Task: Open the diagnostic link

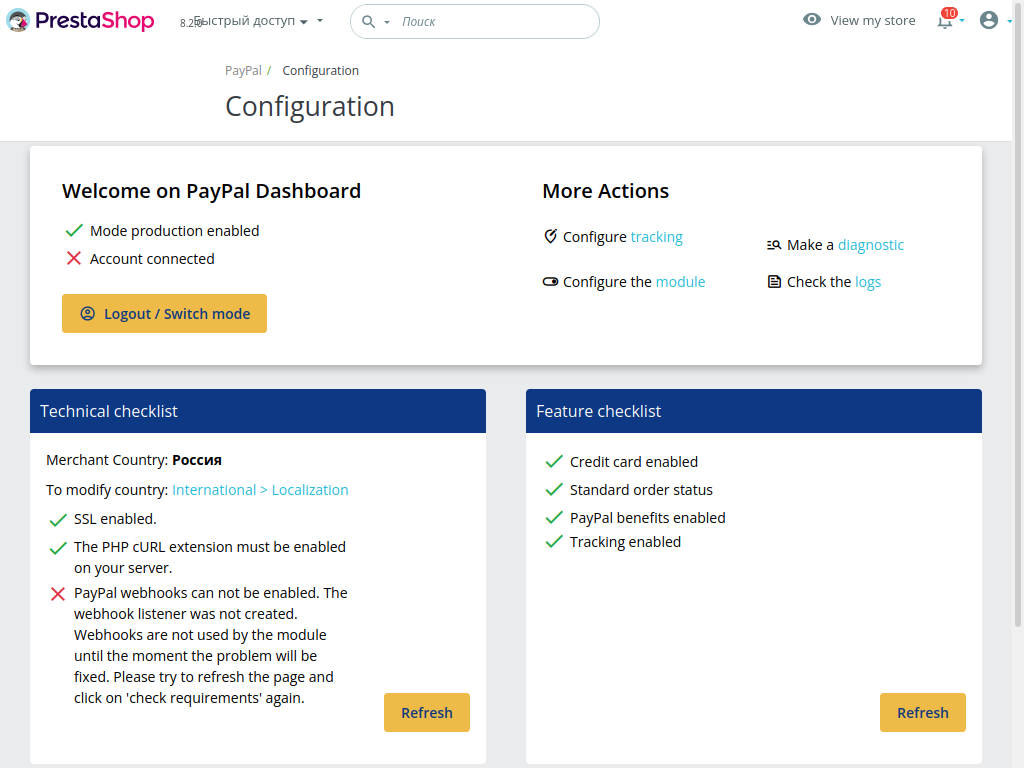Action: point(870,245)
